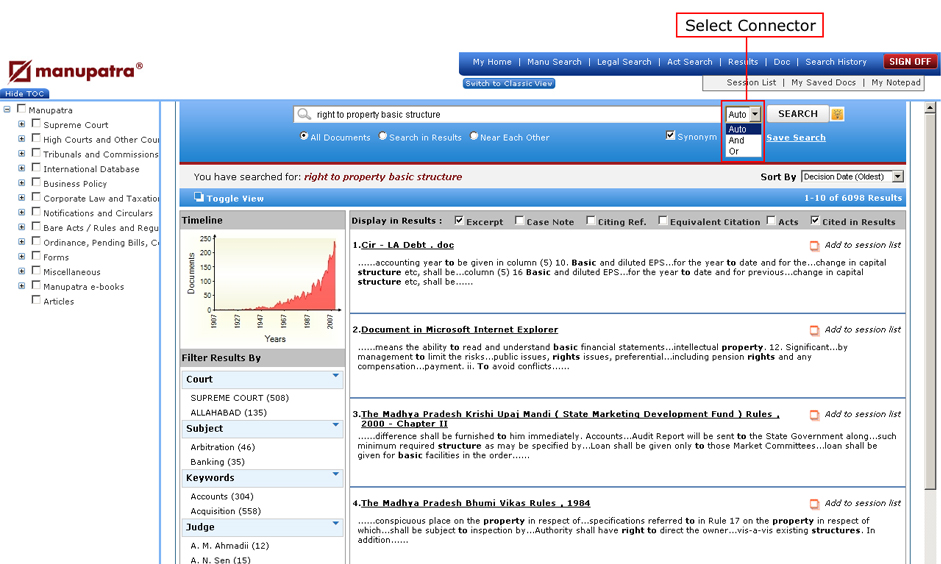Collapse the Keywords filter section
This screenshot has width=941, height=564.
point(335,474)
